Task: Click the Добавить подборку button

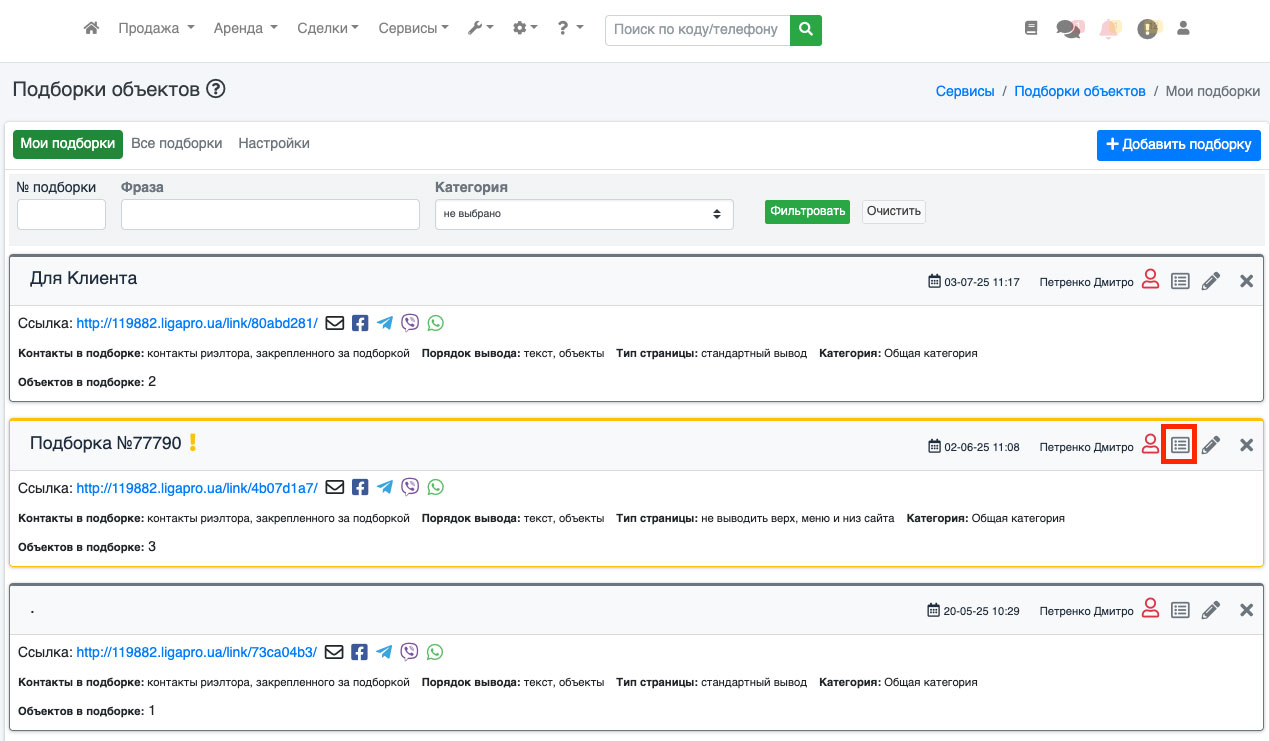Action: [x=1178, y=144]
